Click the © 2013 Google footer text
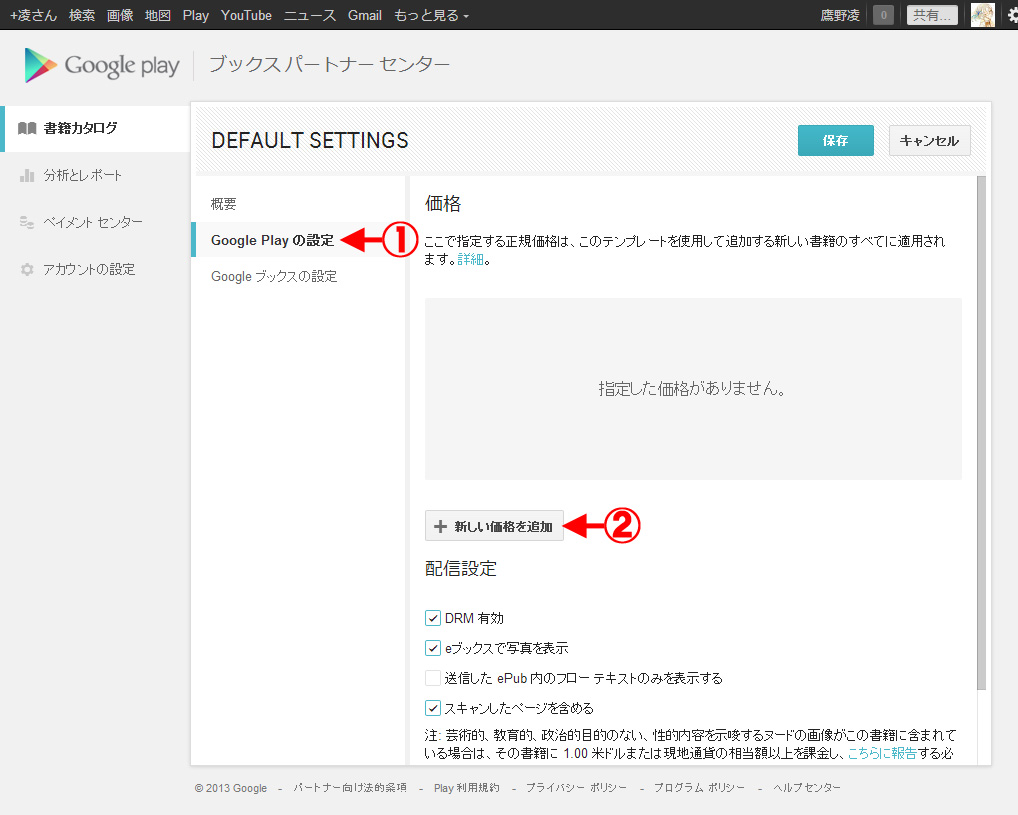 [230, 788]
